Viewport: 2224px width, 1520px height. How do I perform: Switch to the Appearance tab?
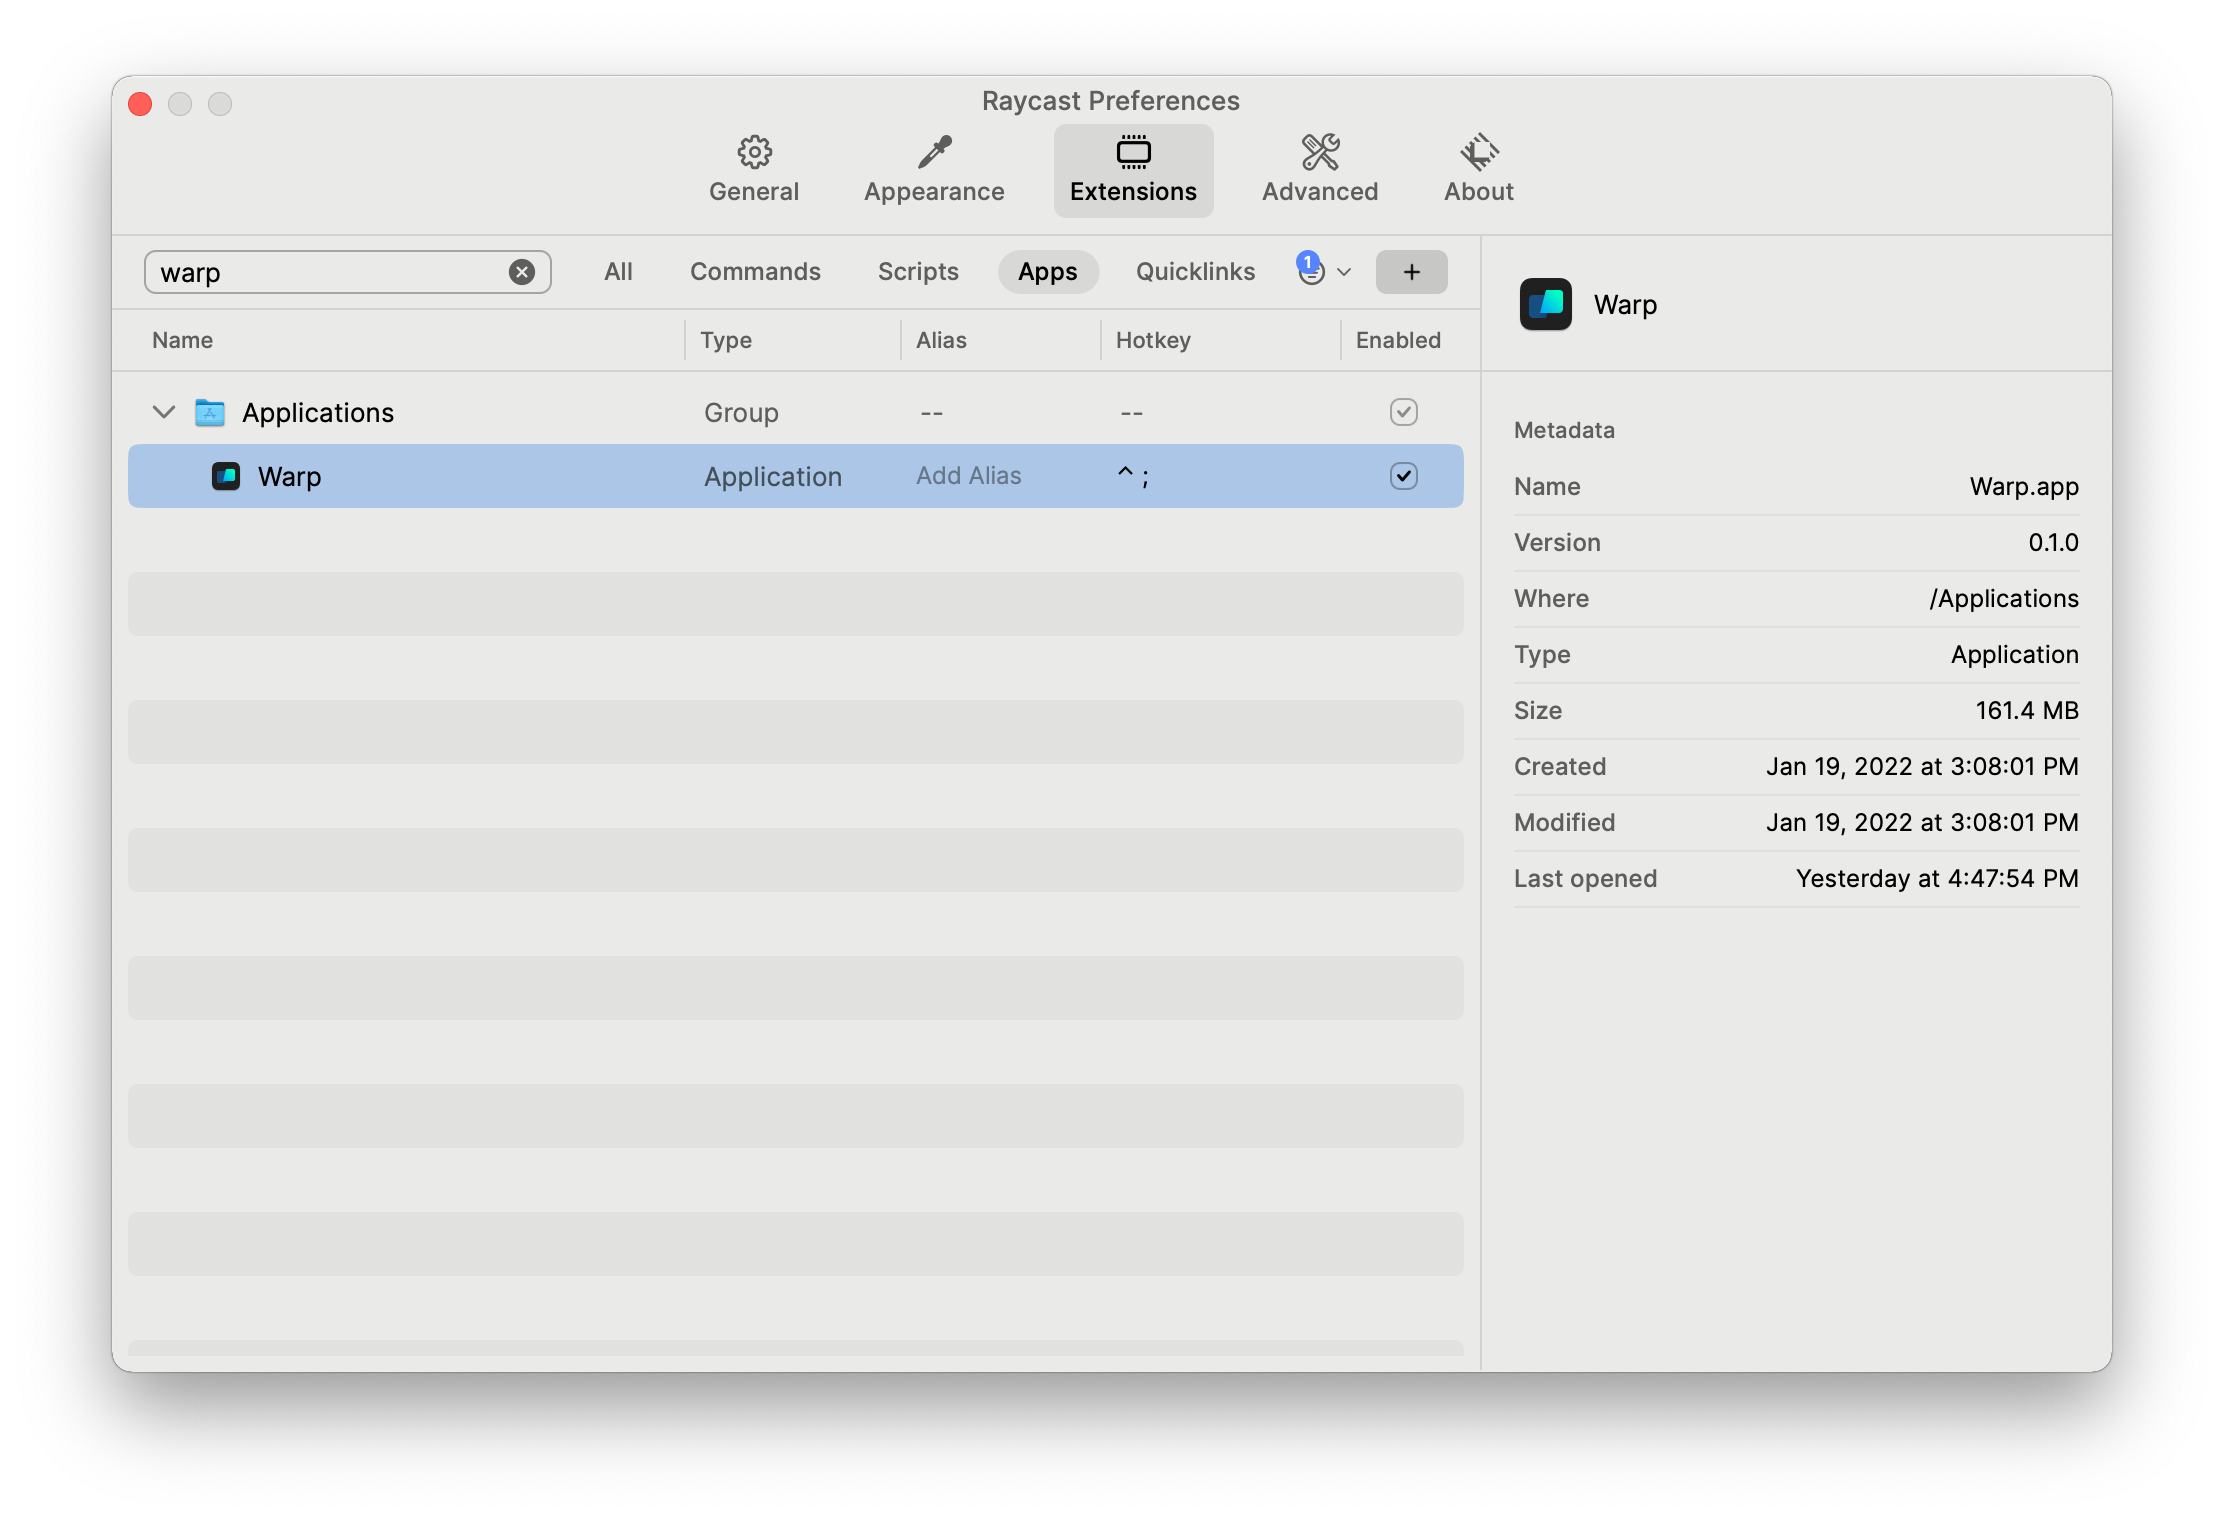click(934, 171)
